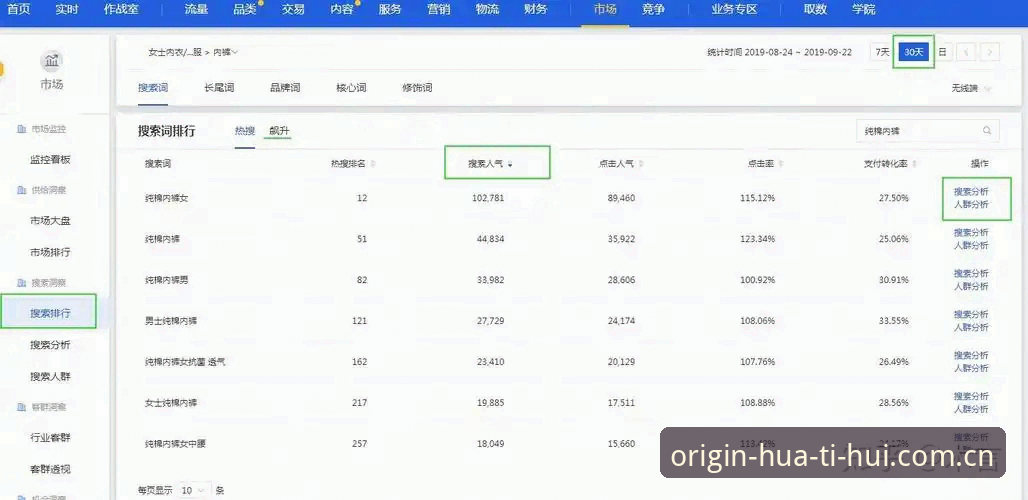Switch to the 长尾词 tab
This screenshot has width=1028, height=500.
219,87
